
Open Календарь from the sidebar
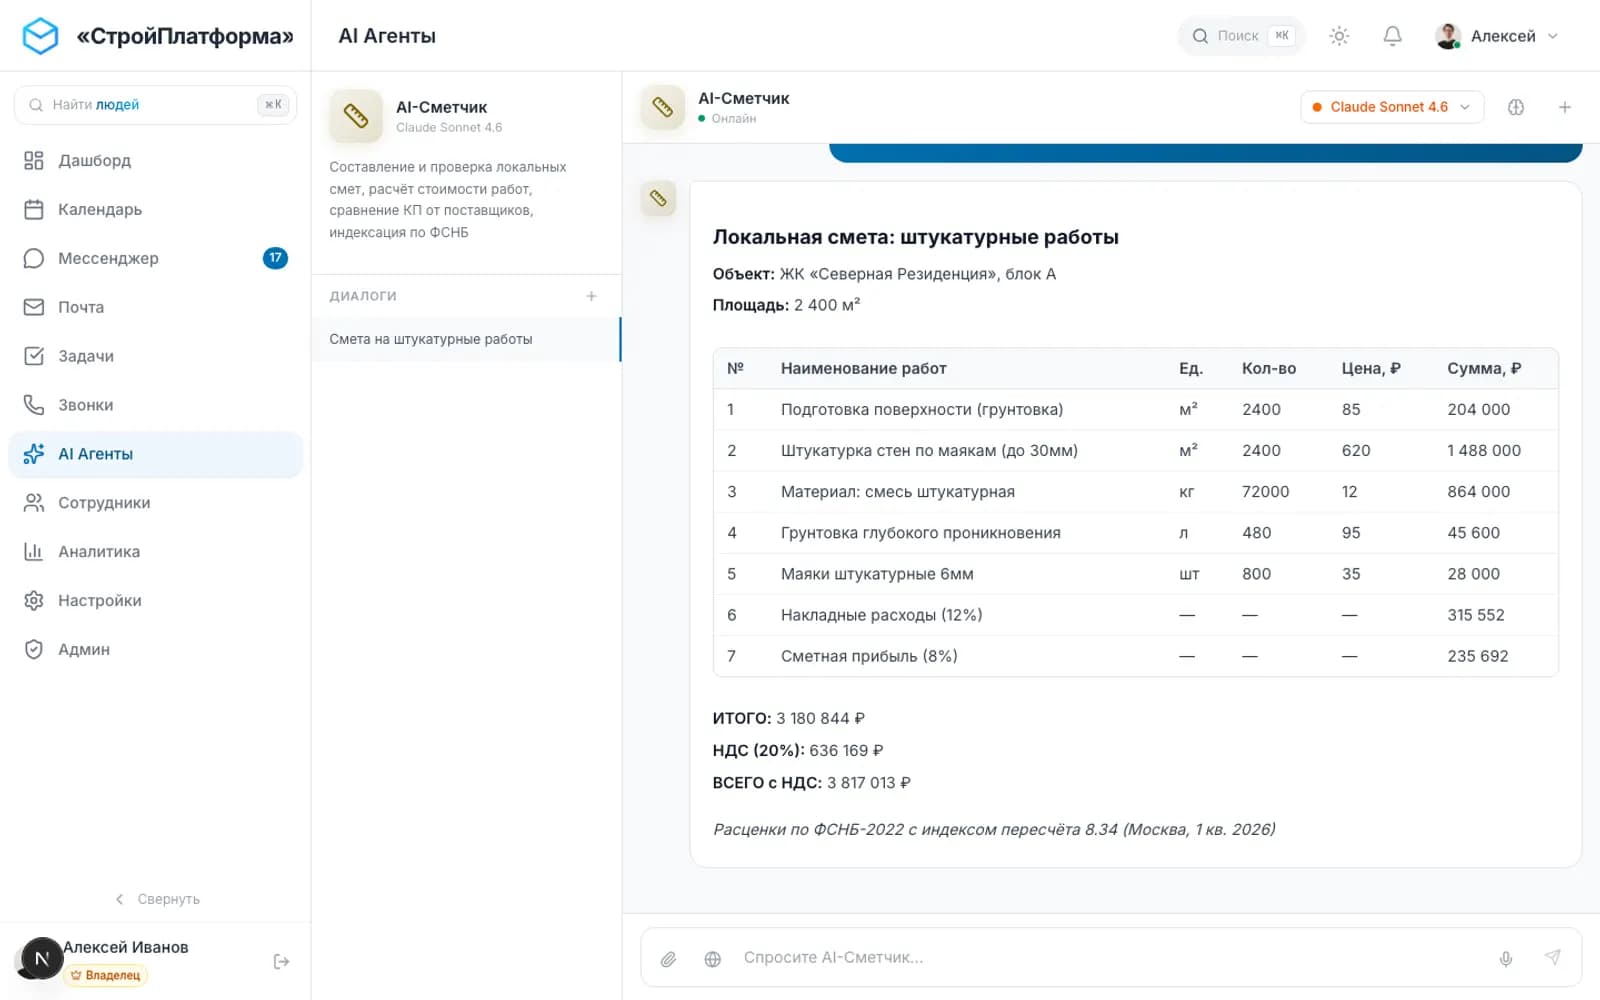coord(155,209)
